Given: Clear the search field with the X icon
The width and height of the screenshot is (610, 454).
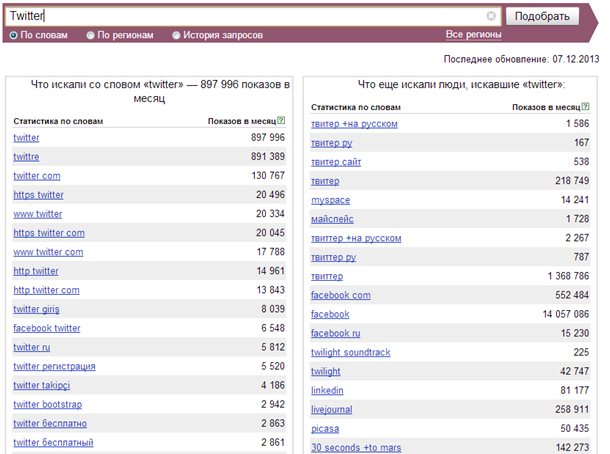Looking at the screenshot, I should (491, 16).
